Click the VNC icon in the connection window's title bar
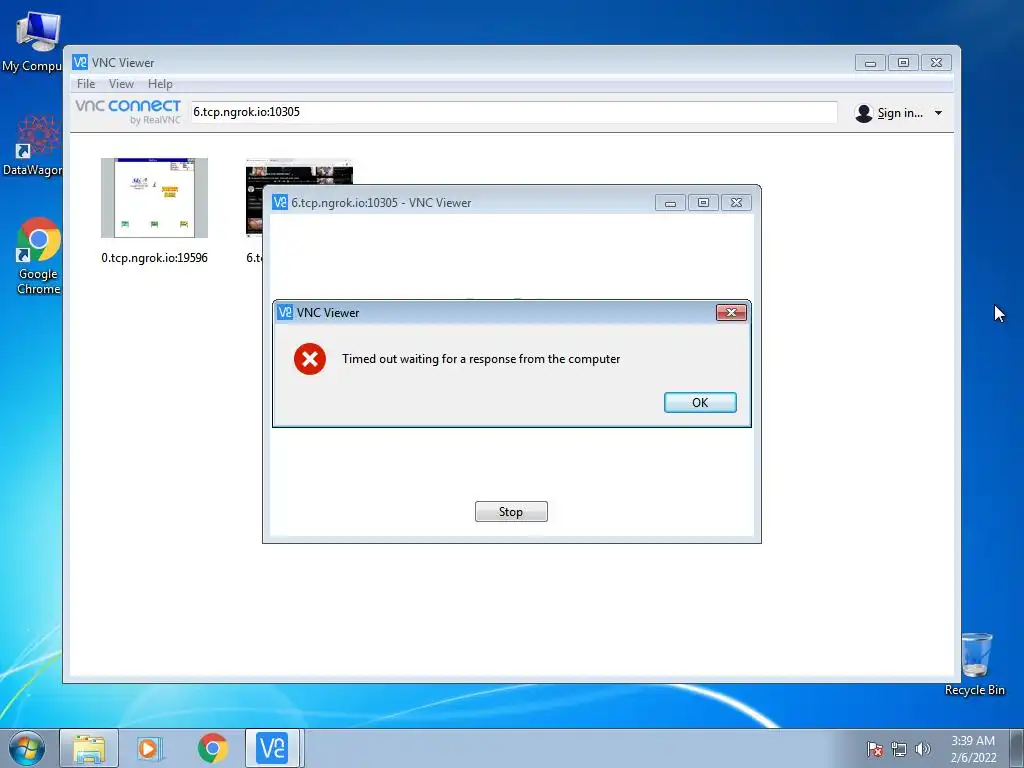The image size is (1024, 768). tap(280, 202)
